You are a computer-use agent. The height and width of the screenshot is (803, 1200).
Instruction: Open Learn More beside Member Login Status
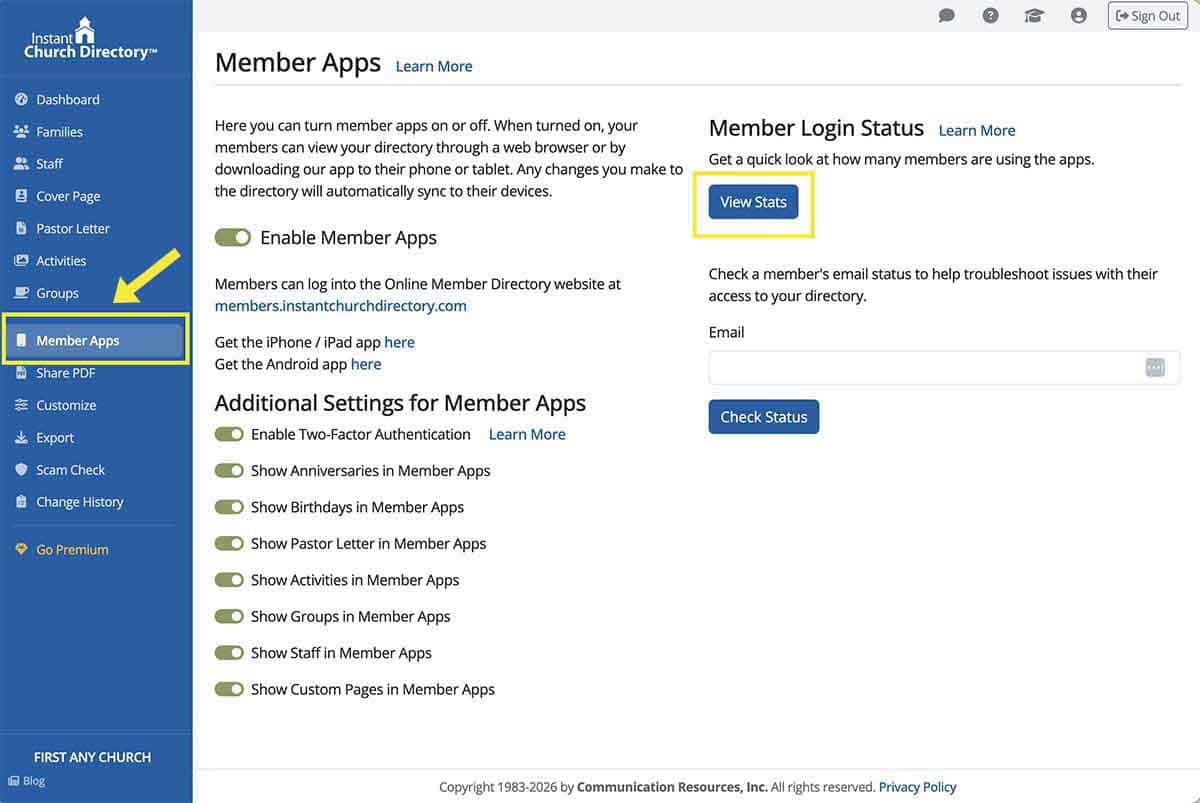point(977,131)
